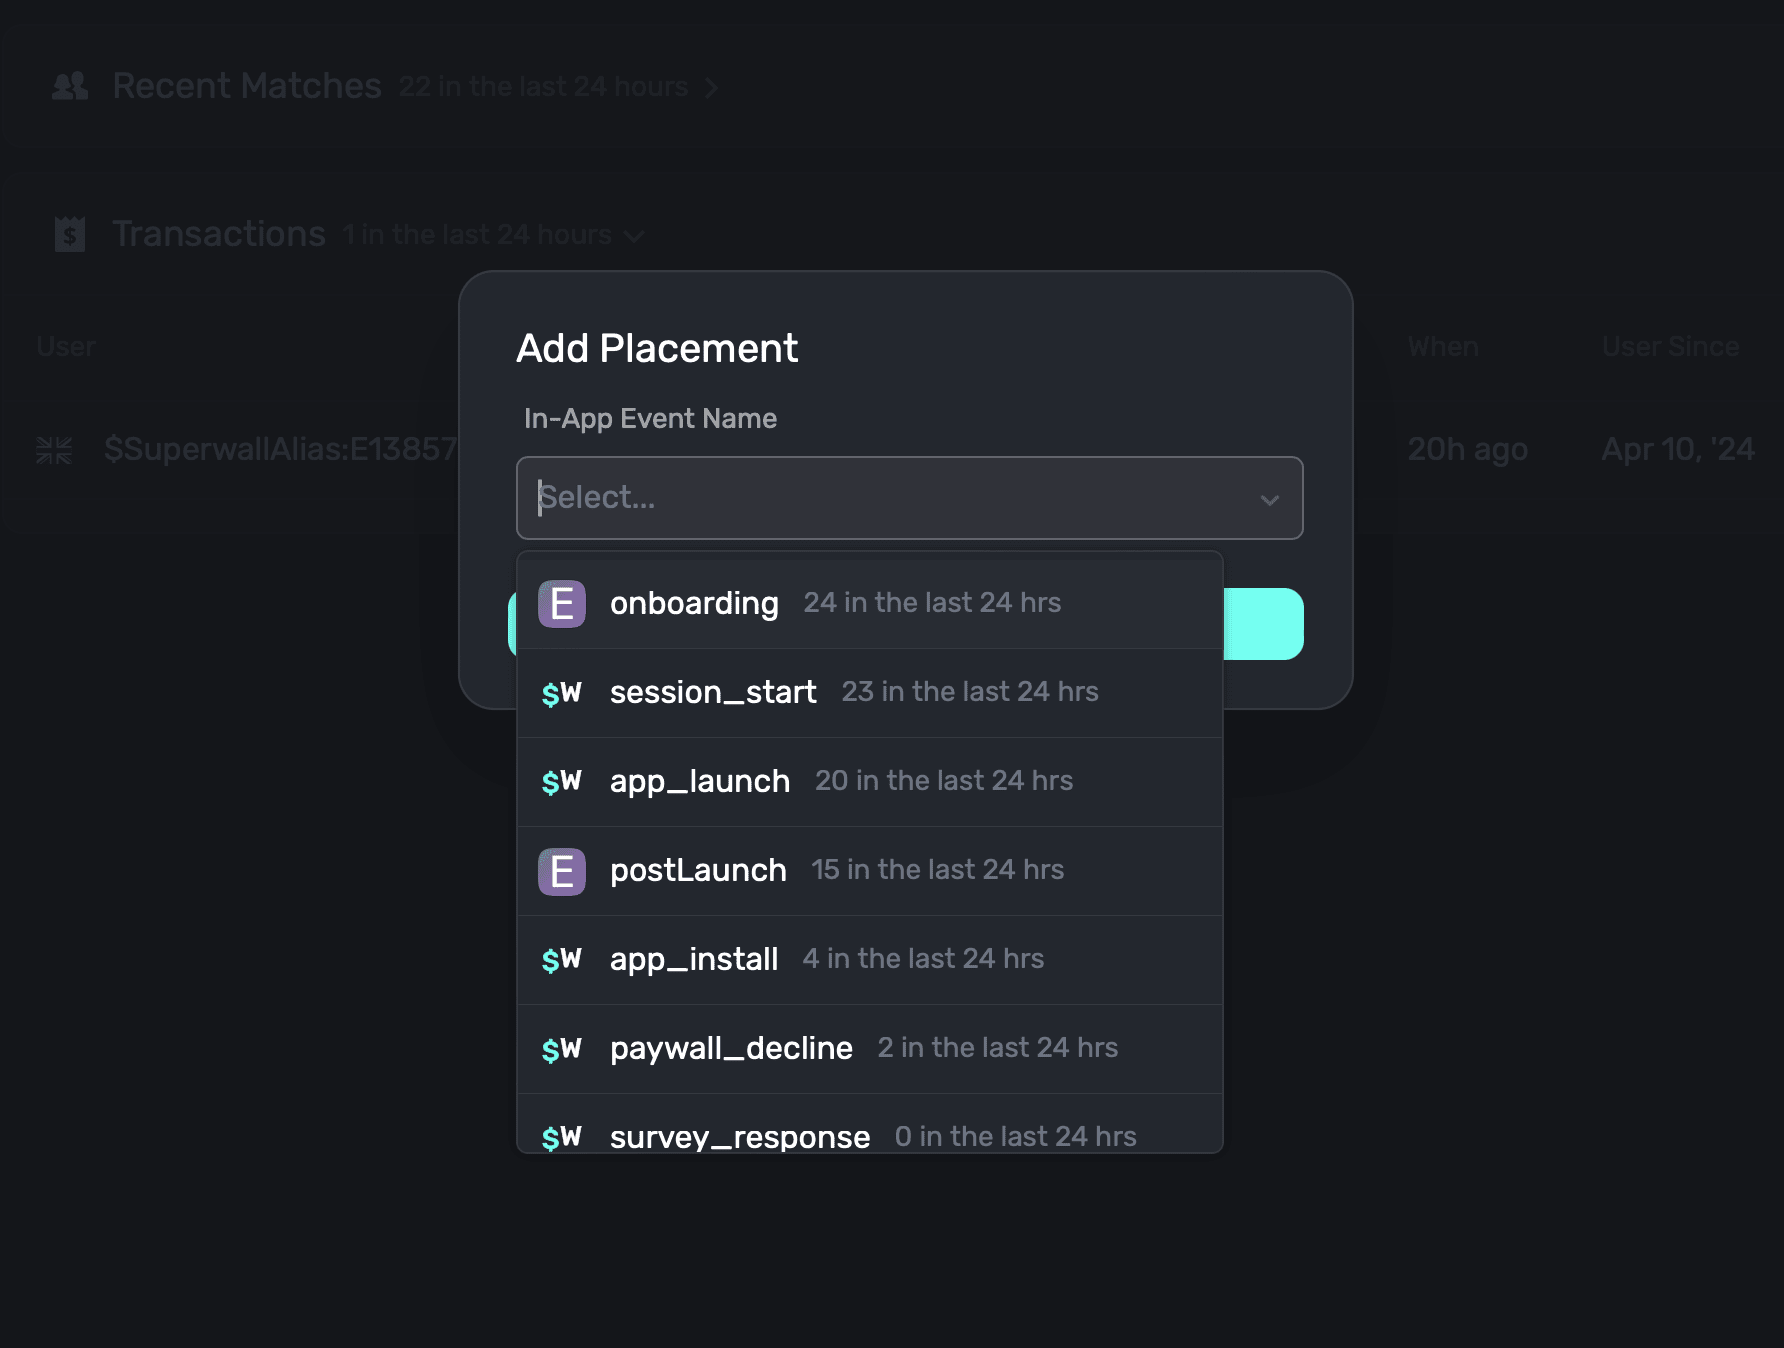Click the purple E icon beside postLaunch
1784x1348 pixels.
click(x=561, y=871)
